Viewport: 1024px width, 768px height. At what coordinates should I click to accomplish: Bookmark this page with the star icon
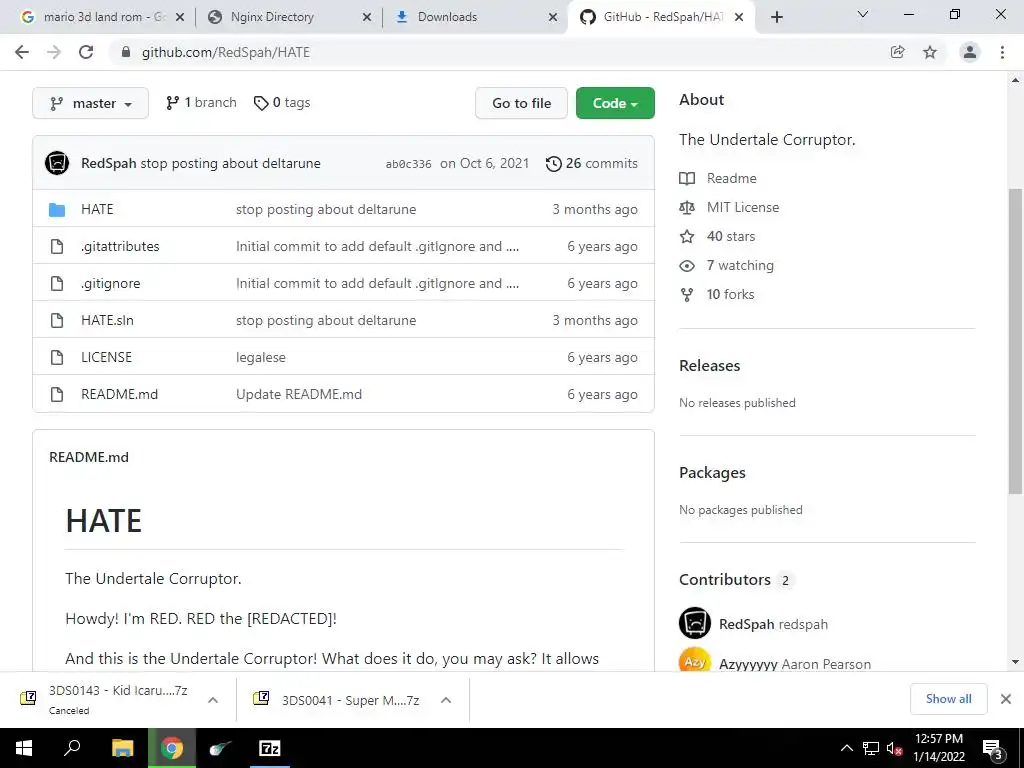tap(930, 52)
